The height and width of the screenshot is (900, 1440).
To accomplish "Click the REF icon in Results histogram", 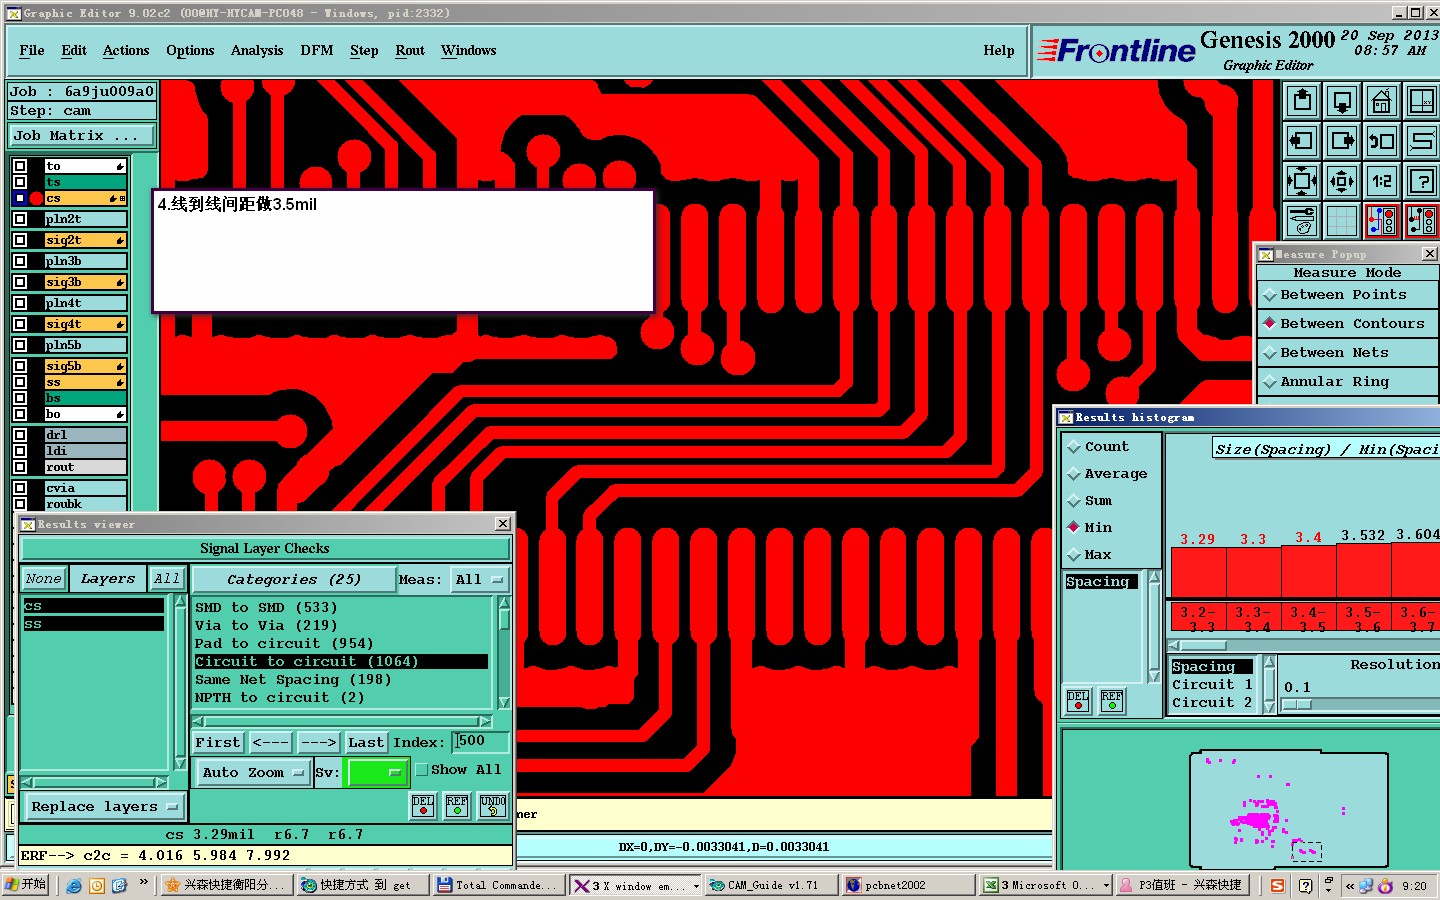I will point(1112,701).
